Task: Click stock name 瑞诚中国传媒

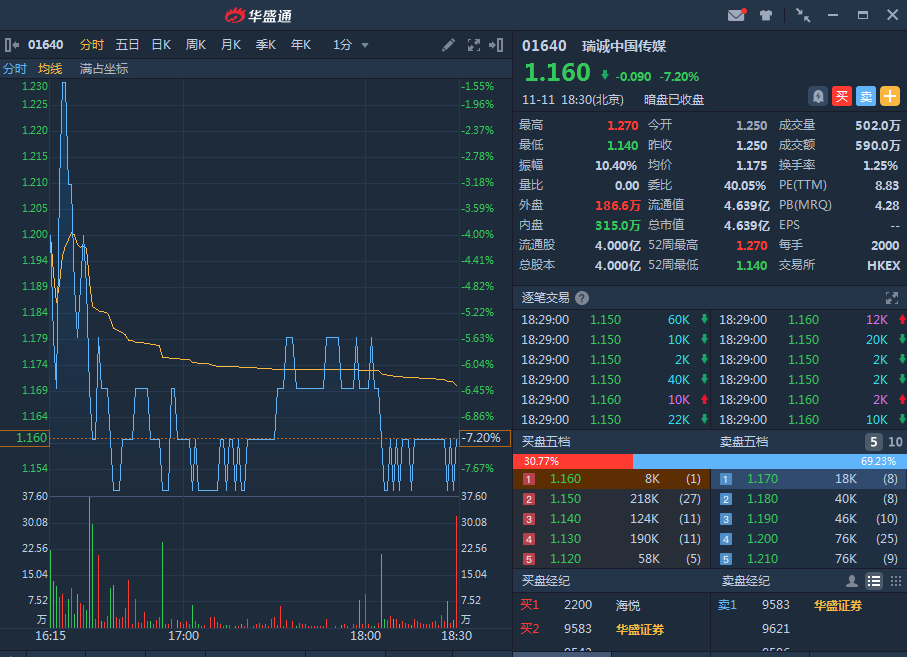Action: coord(624,46)
